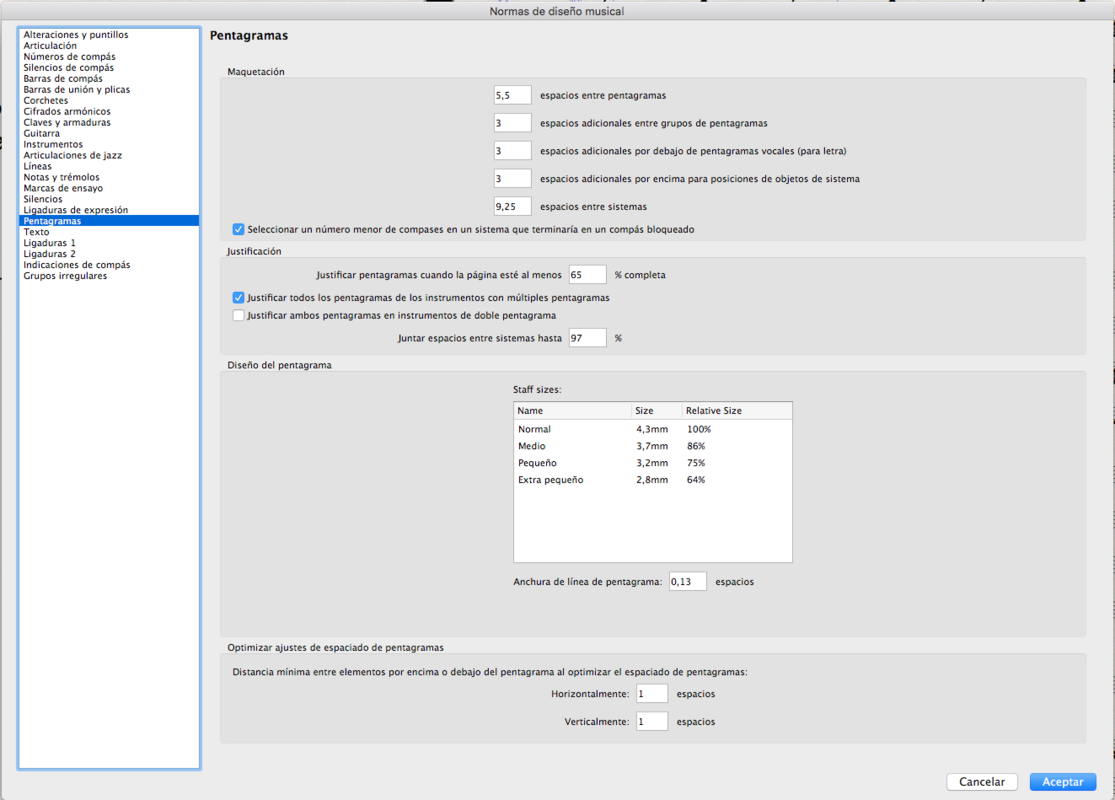Select Alteraciones y puntillos category

pos(75,35)
